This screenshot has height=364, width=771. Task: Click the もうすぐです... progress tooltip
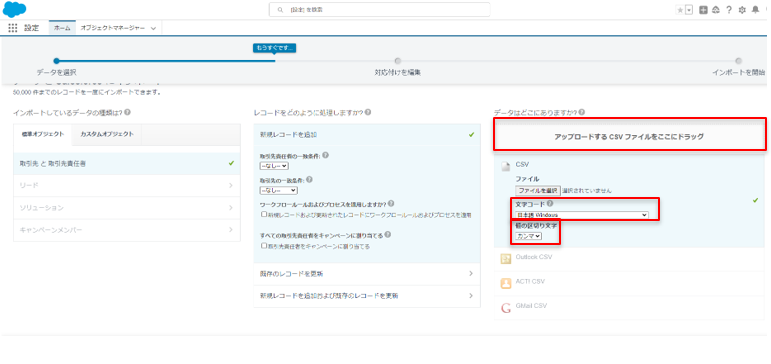point(274,48)
